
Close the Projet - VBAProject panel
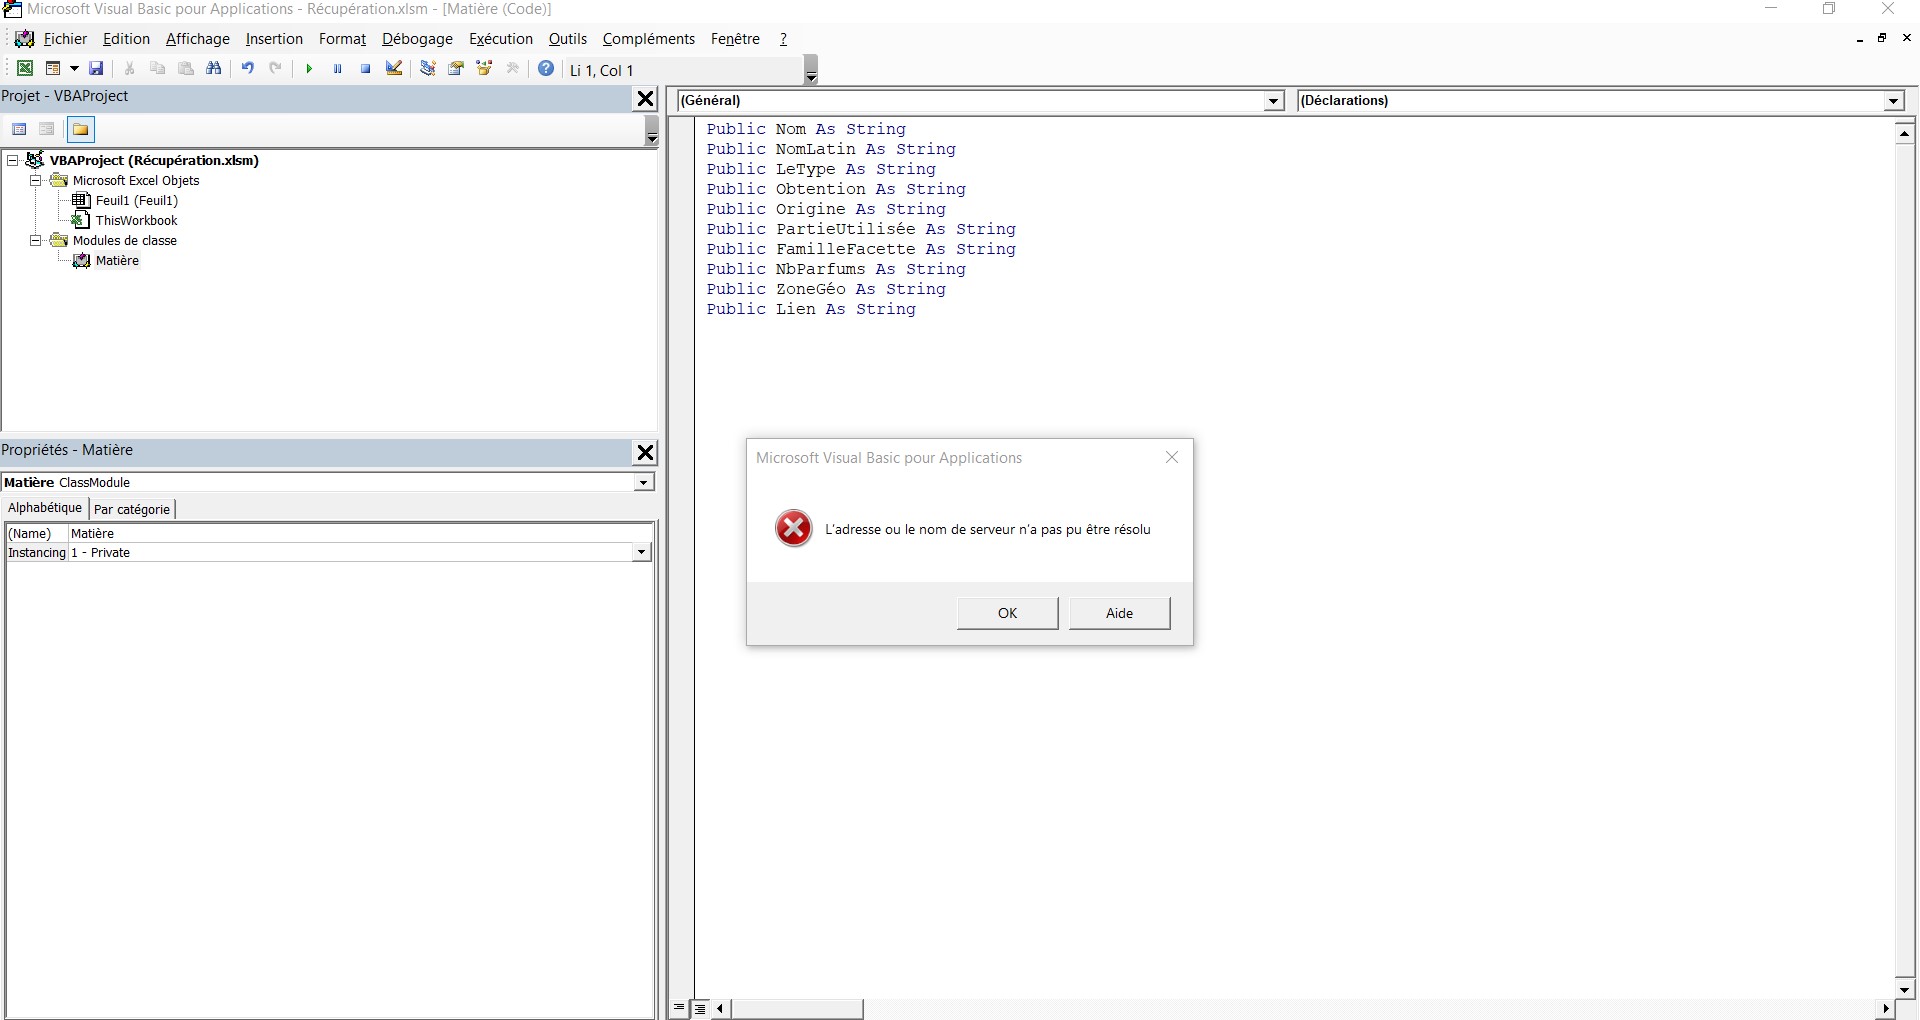[x=646, y=98]
